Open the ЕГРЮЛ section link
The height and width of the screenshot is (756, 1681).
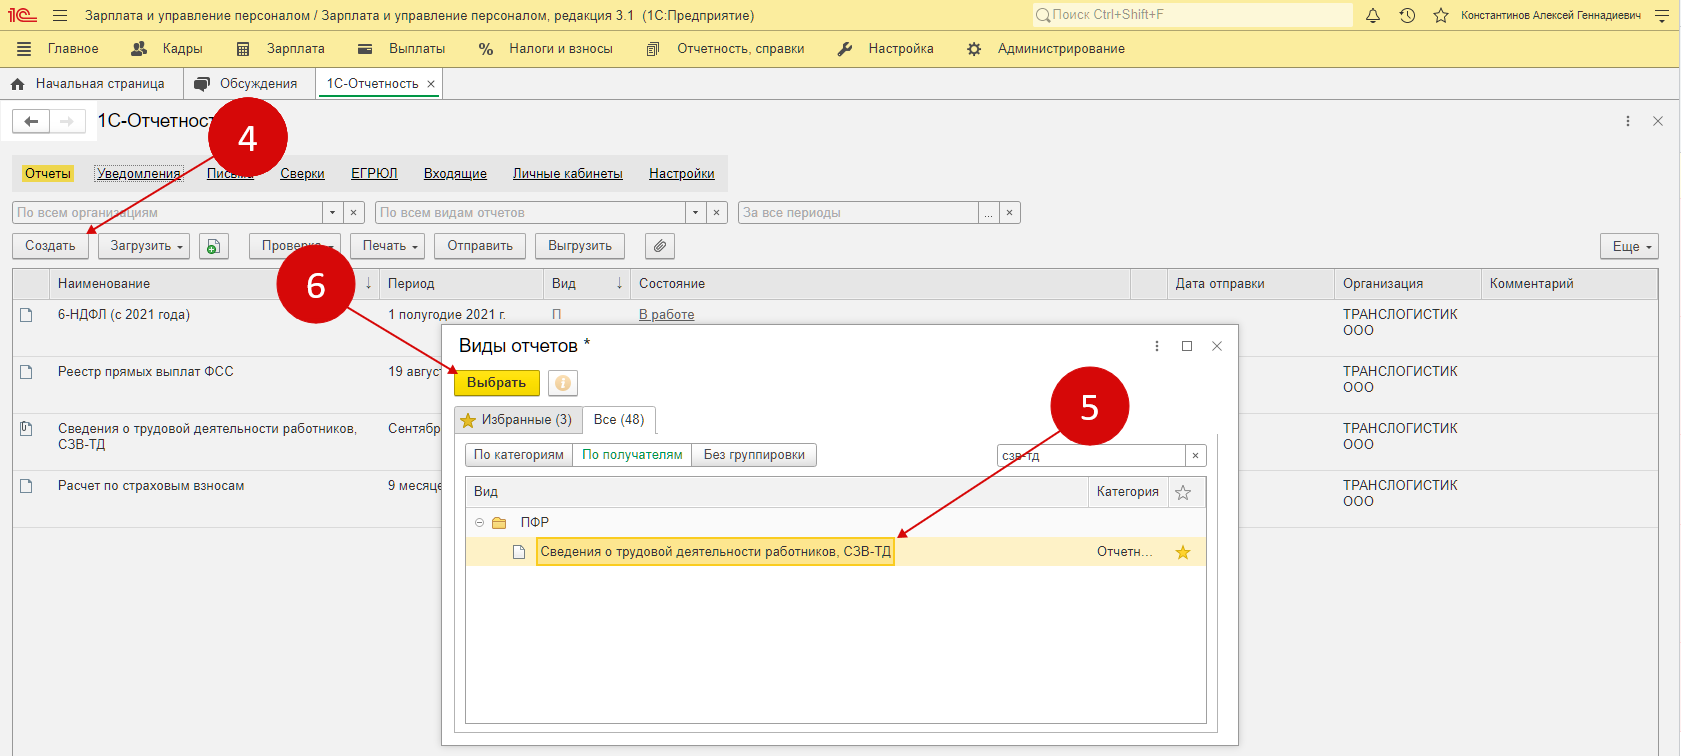coord(374,174)
